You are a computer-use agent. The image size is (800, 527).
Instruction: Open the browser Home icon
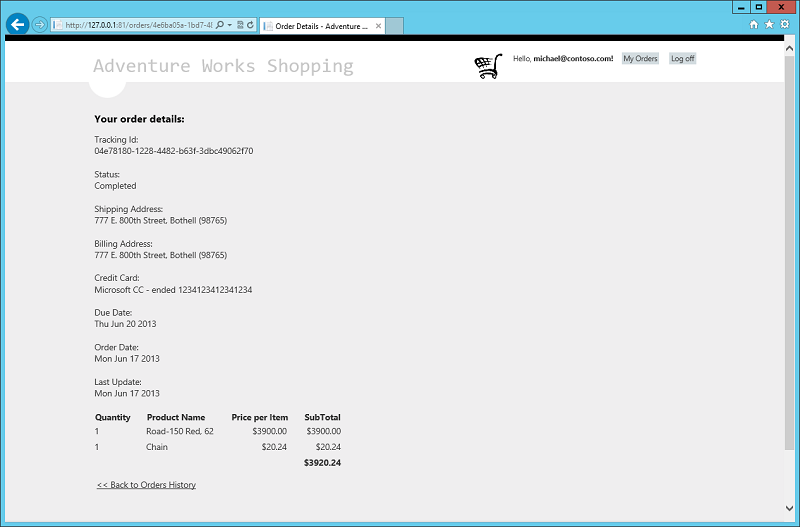click(754, 24)
